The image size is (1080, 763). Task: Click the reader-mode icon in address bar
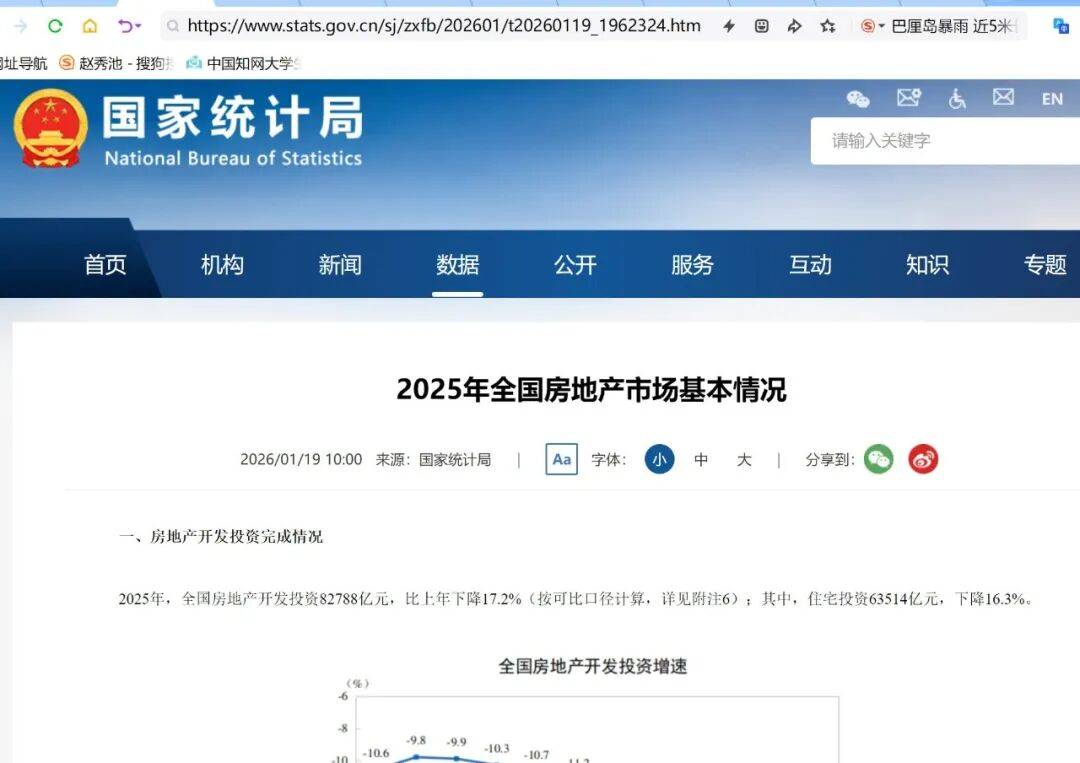pos(761,26)
